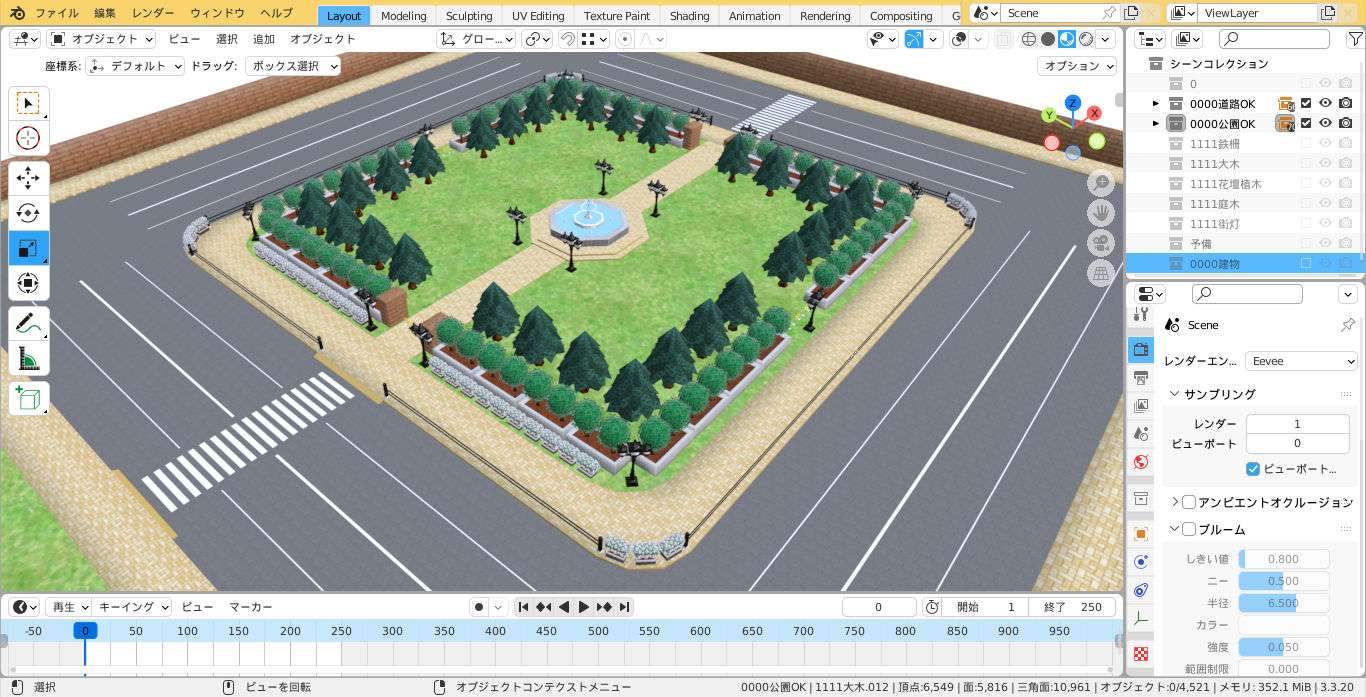Open the レンダー menu
The width and height of the screenshot is (1366, 697).
[153, 13]
